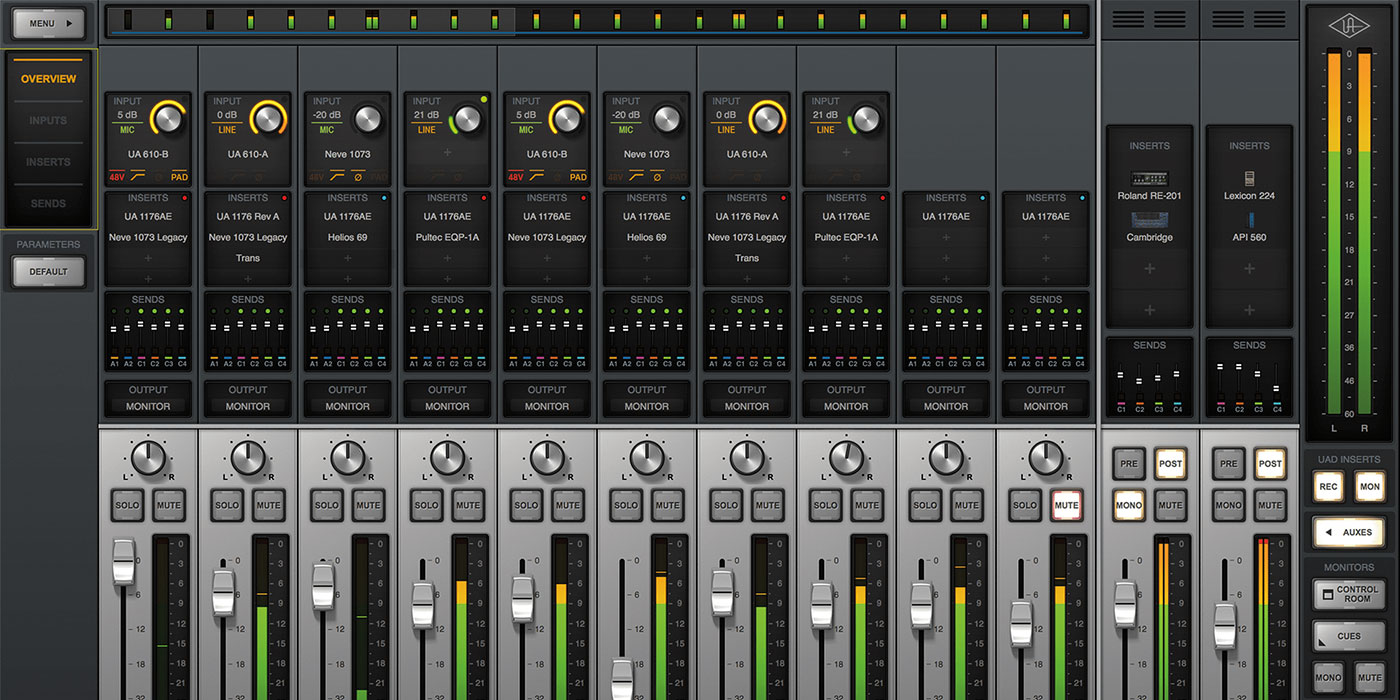The width and height of the screenshot is (1400, 700).
Task: Solo channel 1
Action: pos(127,505)
